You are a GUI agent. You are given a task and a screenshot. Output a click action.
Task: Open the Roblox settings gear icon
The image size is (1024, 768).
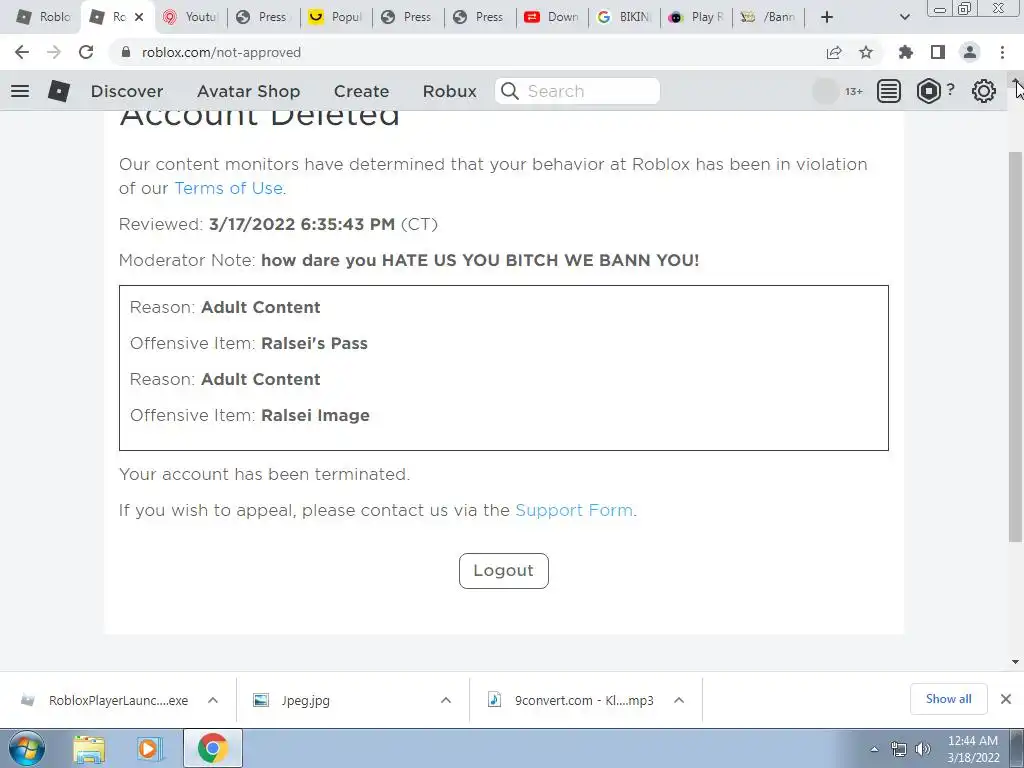[x=984, y=91]
